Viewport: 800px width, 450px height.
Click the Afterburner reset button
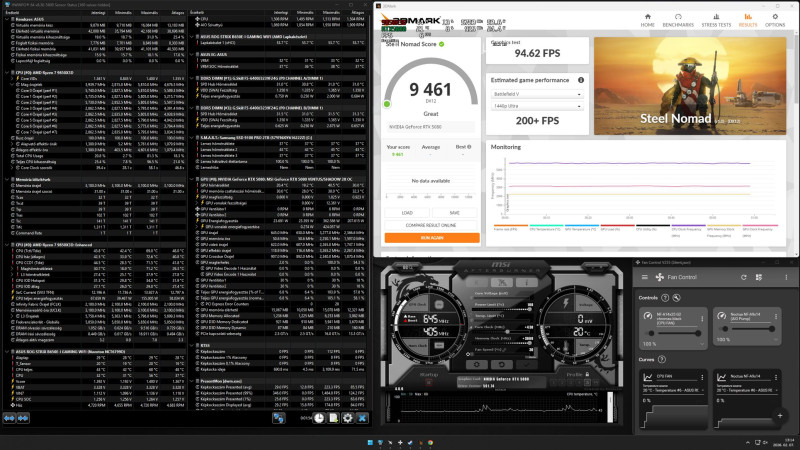(502, 365)
